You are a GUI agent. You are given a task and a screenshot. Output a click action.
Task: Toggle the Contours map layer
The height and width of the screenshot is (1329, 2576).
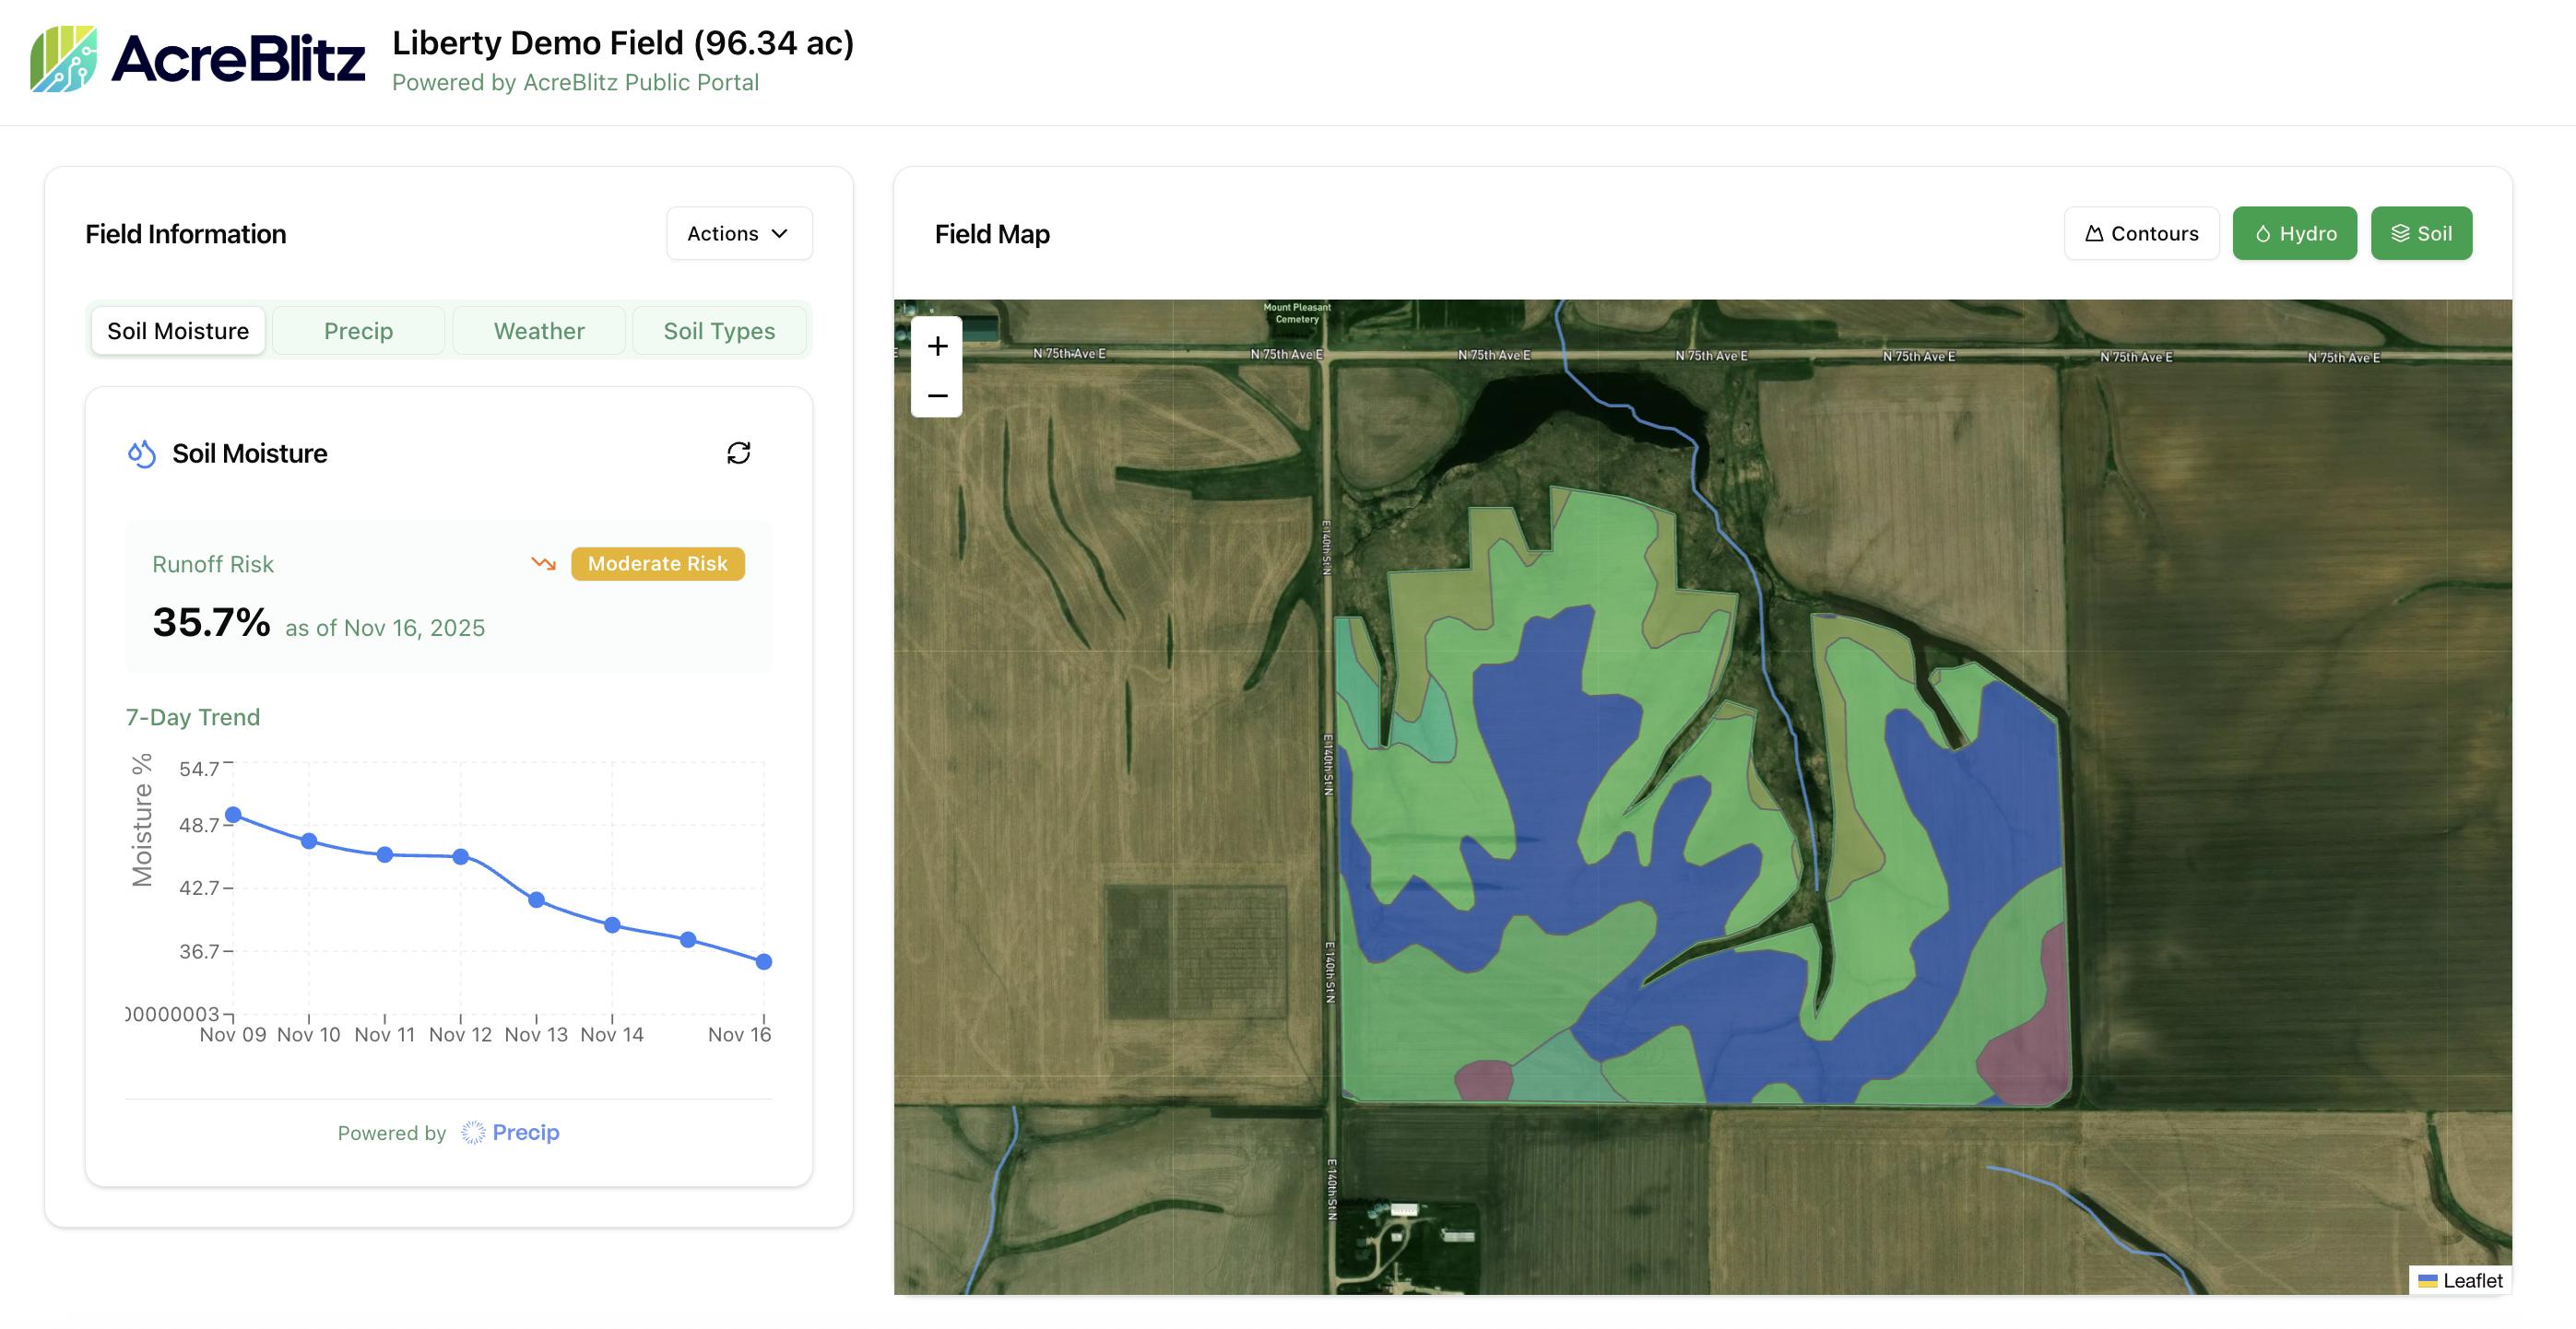(x=2141, y=233)
